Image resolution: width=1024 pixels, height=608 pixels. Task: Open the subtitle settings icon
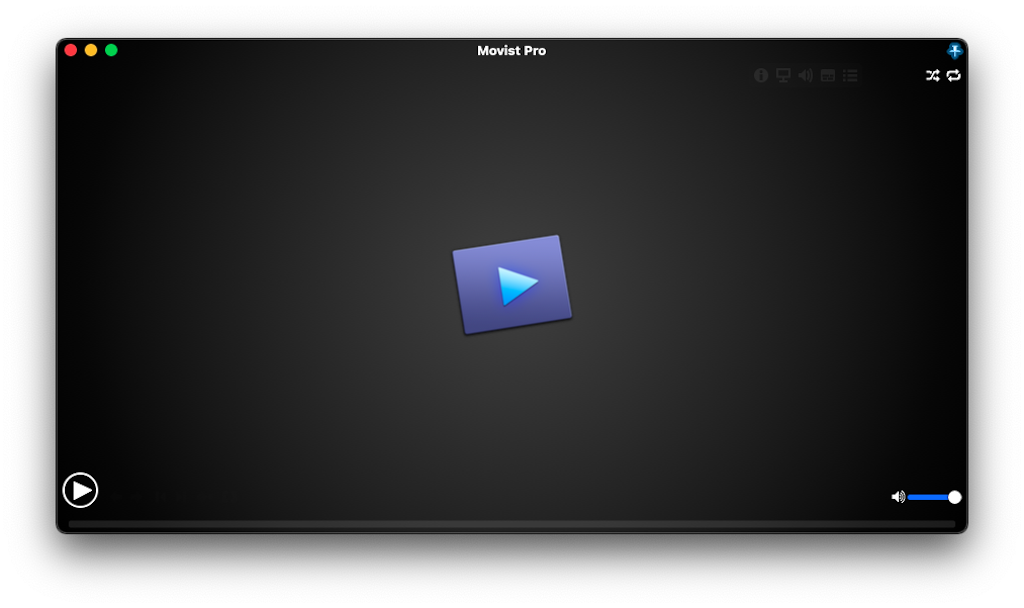828,75
